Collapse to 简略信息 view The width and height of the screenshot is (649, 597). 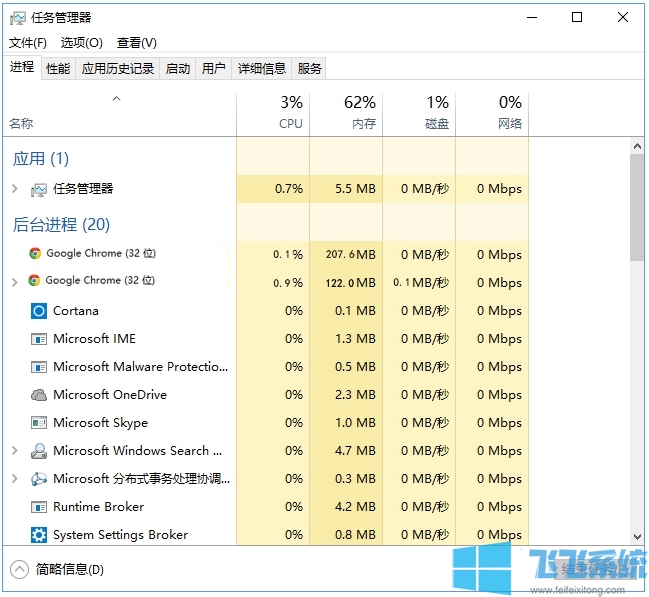57,570
